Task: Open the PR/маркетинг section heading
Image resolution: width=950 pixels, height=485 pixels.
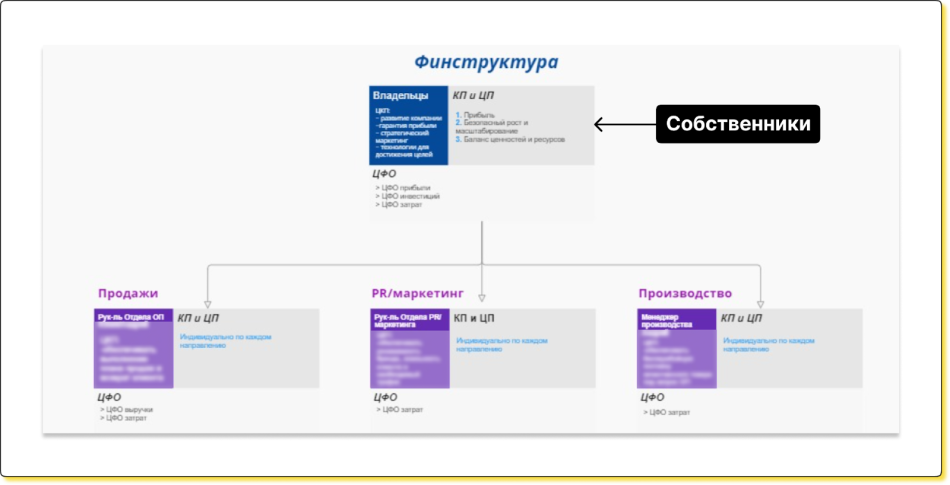Action: (418, 294)
